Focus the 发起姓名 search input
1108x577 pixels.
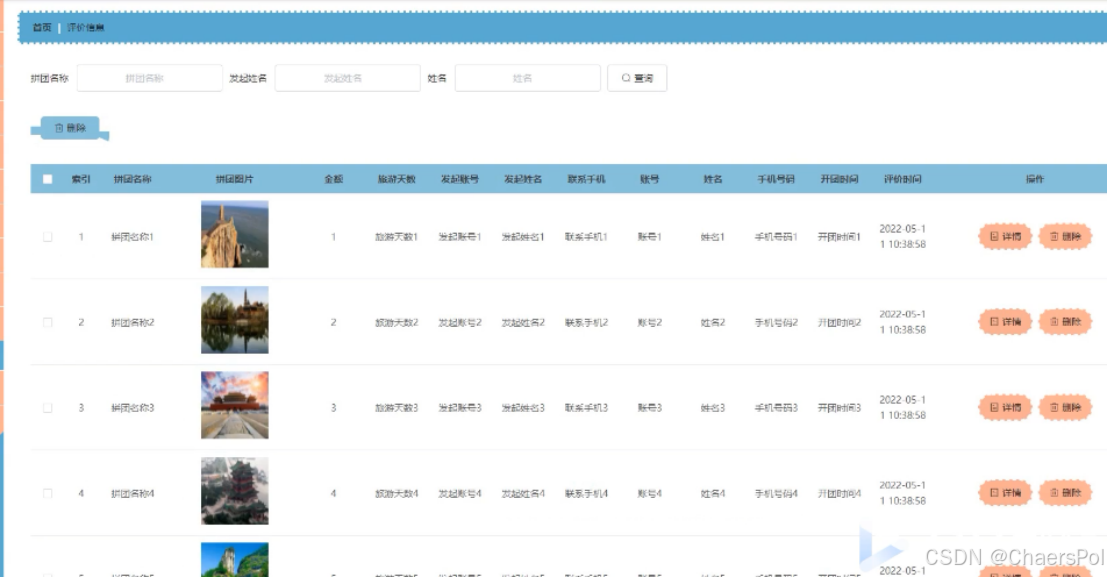click(348, 78)
